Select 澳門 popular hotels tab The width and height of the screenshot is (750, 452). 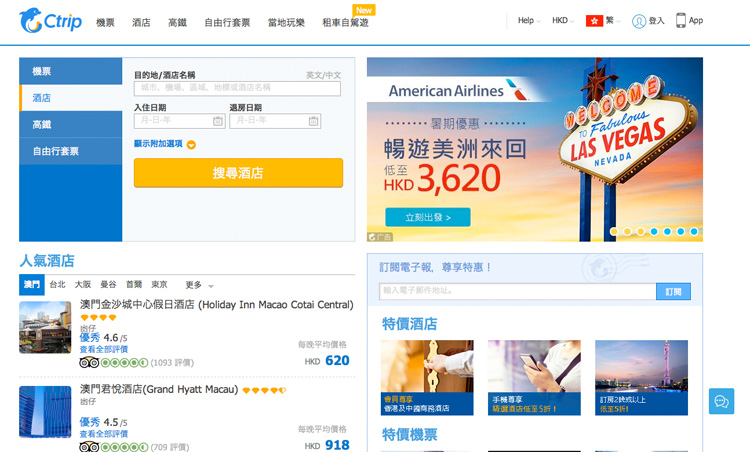point(32,285)
